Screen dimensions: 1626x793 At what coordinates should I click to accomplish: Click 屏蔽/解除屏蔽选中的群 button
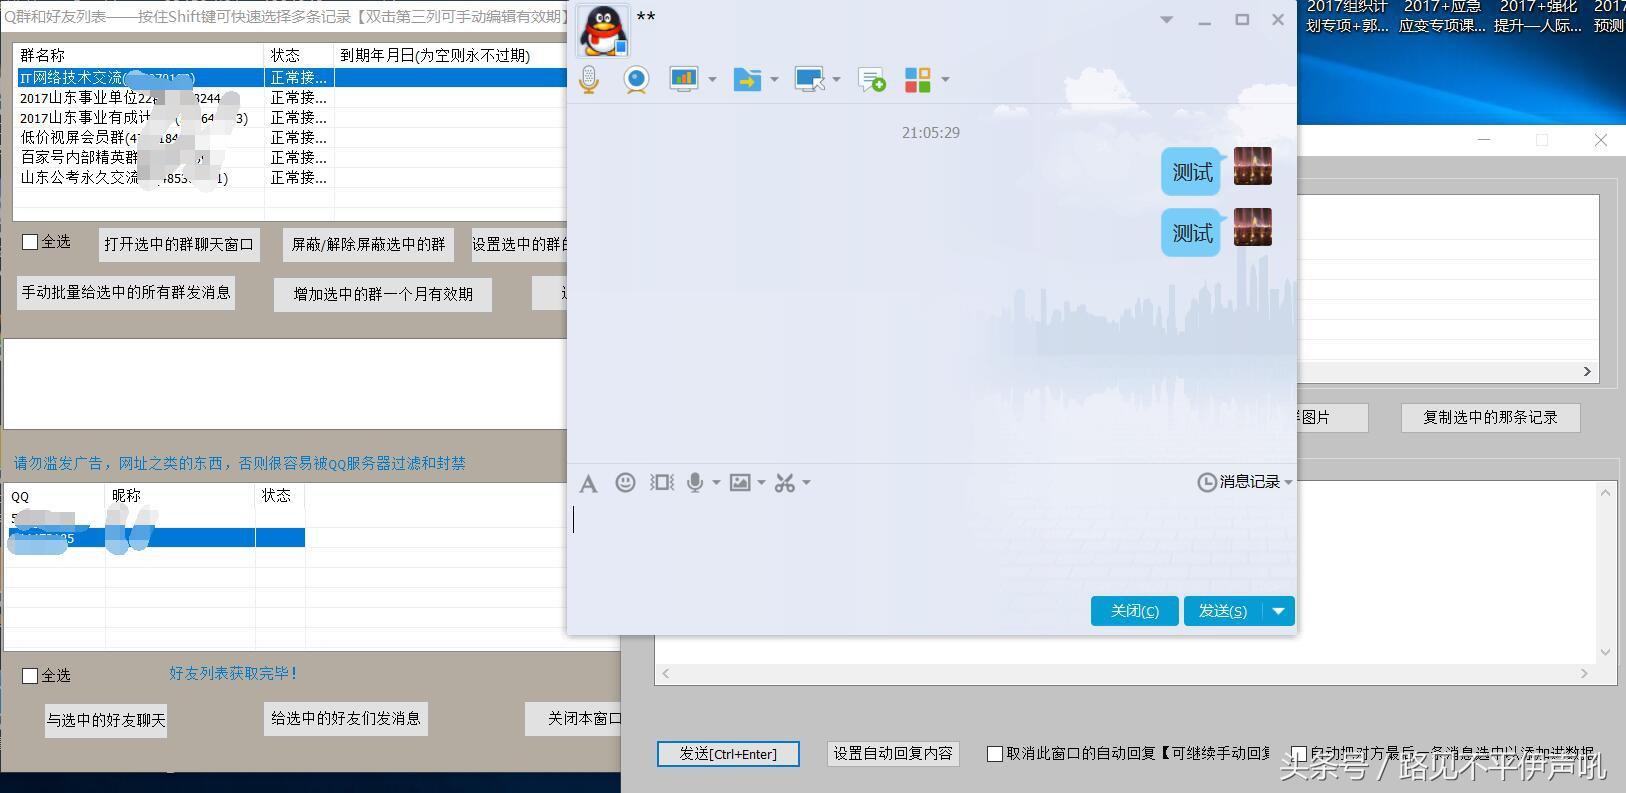point(368,244)
